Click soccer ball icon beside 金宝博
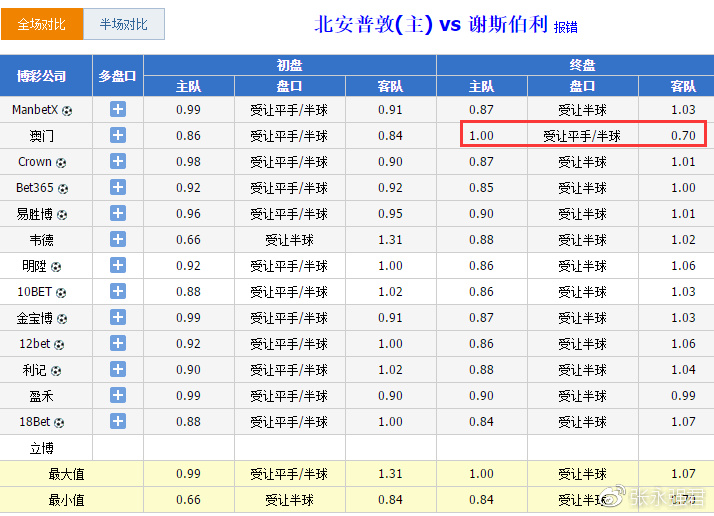714x516 pixels. point(63,318)
